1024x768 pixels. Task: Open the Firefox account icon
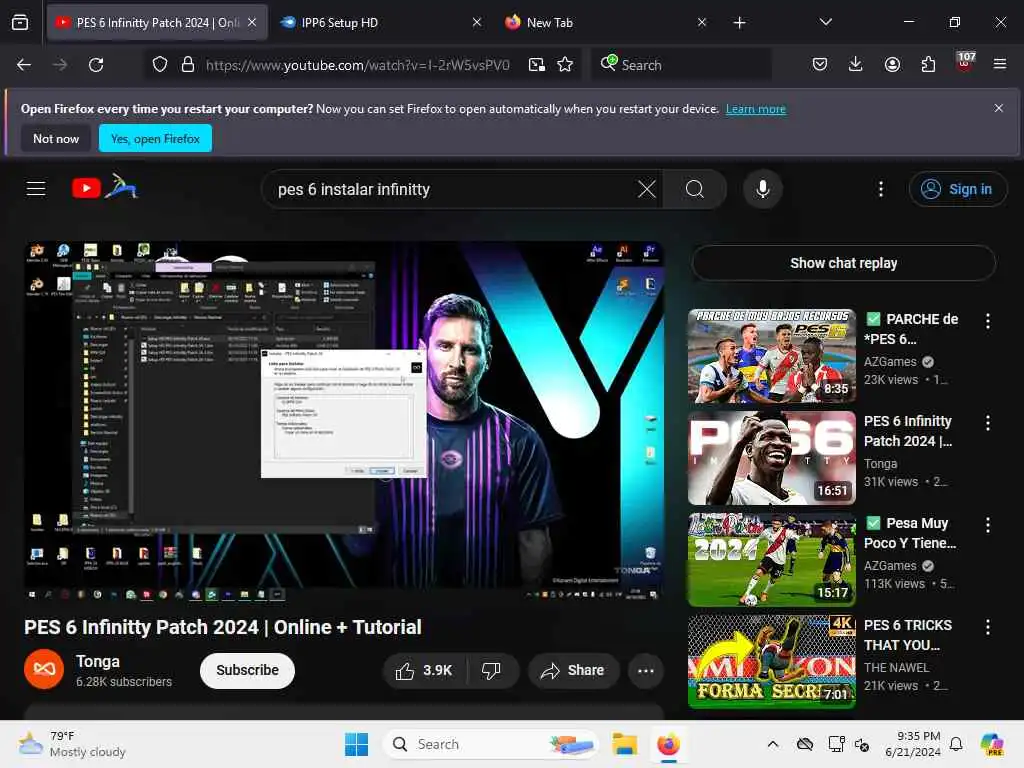point(892,64)
